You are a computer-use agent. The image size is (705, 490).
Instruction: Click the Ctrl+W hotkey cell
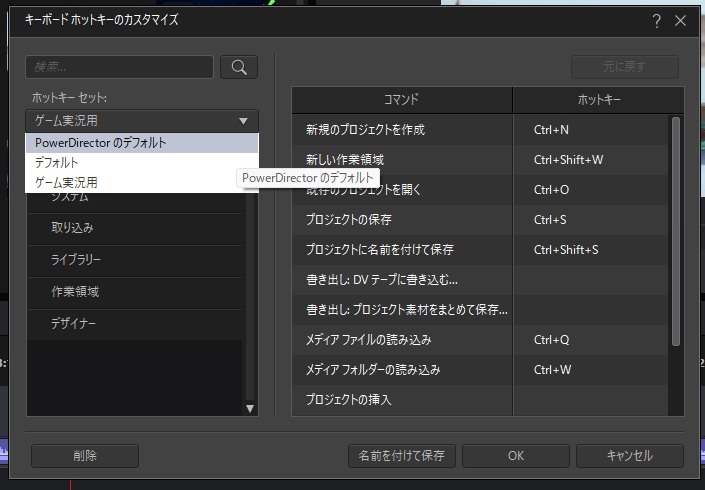point(591,370)
